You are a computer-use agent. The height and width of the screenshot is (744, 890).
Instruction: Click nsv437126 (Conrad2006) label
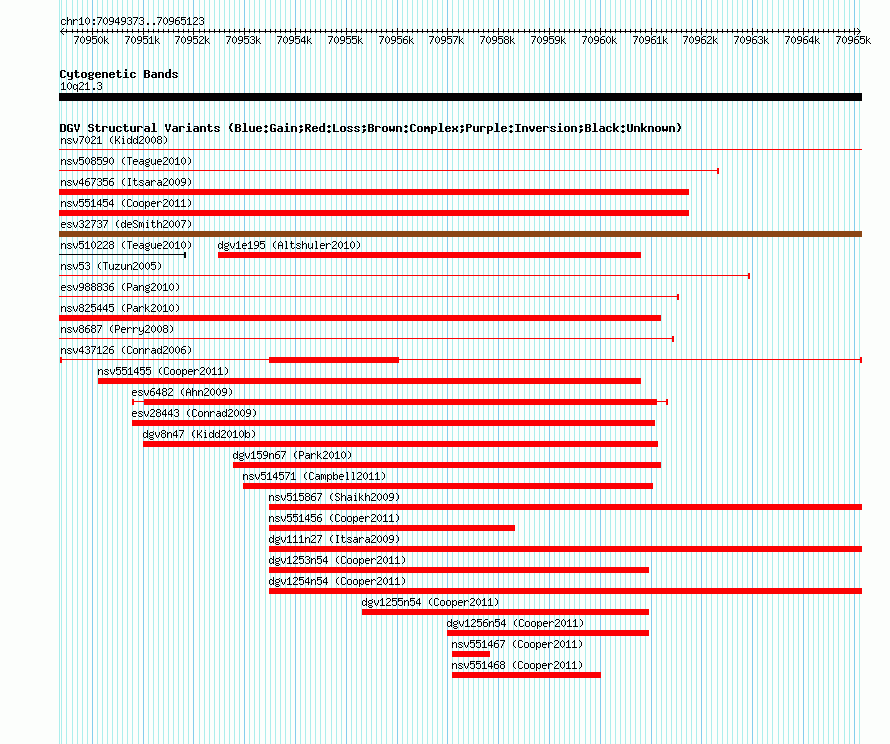[126, 350]
